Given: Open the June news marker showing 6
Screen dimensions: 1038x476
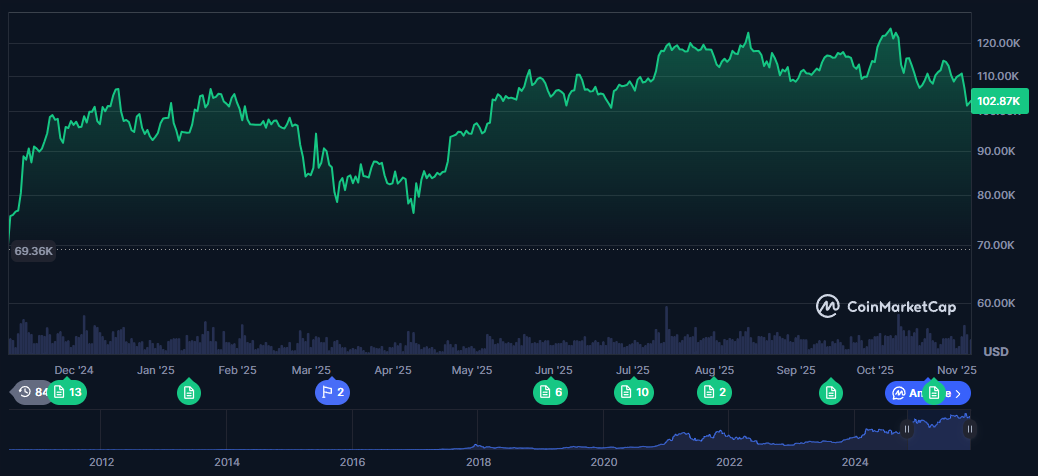Looking at the screenshot, I should [550, 392].
